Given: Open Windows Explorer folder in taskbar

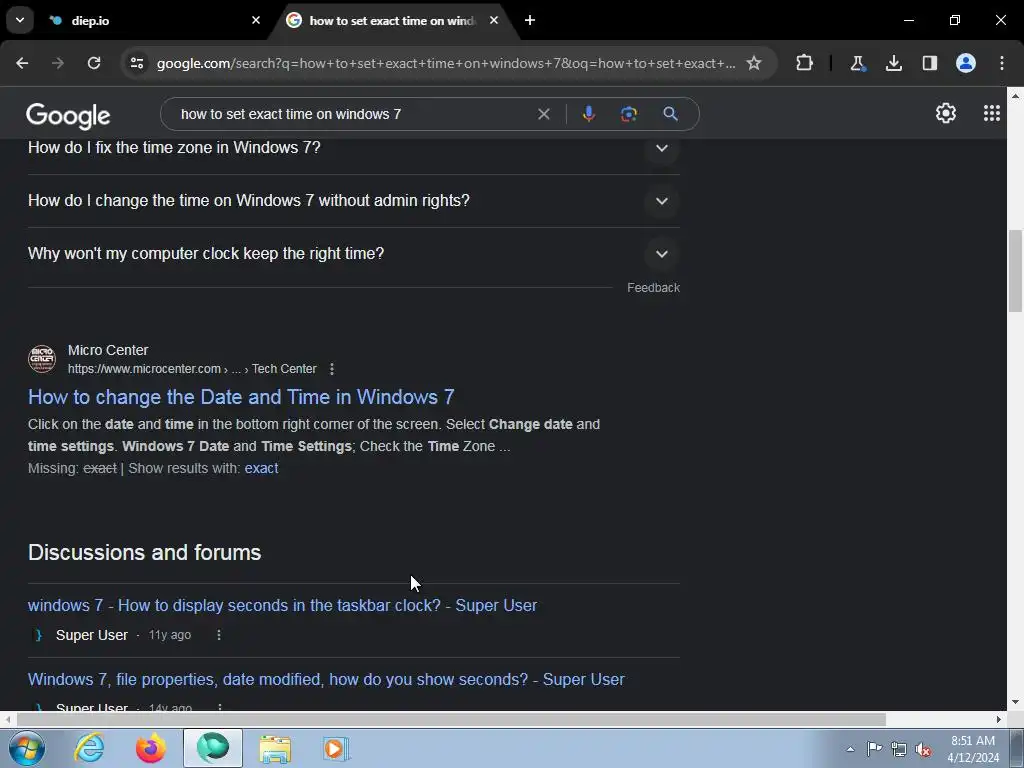Looking at the screenshot, I should (275, 748).
